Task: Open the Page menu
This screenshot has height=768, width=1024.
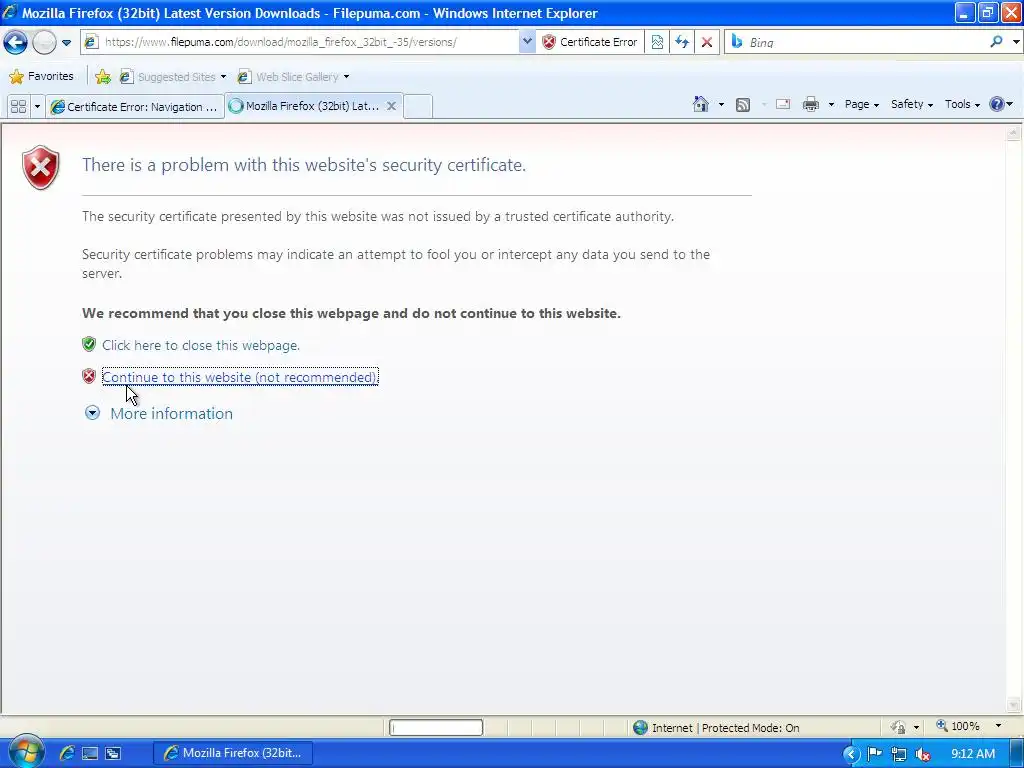Action: click(x=861, y=104)
